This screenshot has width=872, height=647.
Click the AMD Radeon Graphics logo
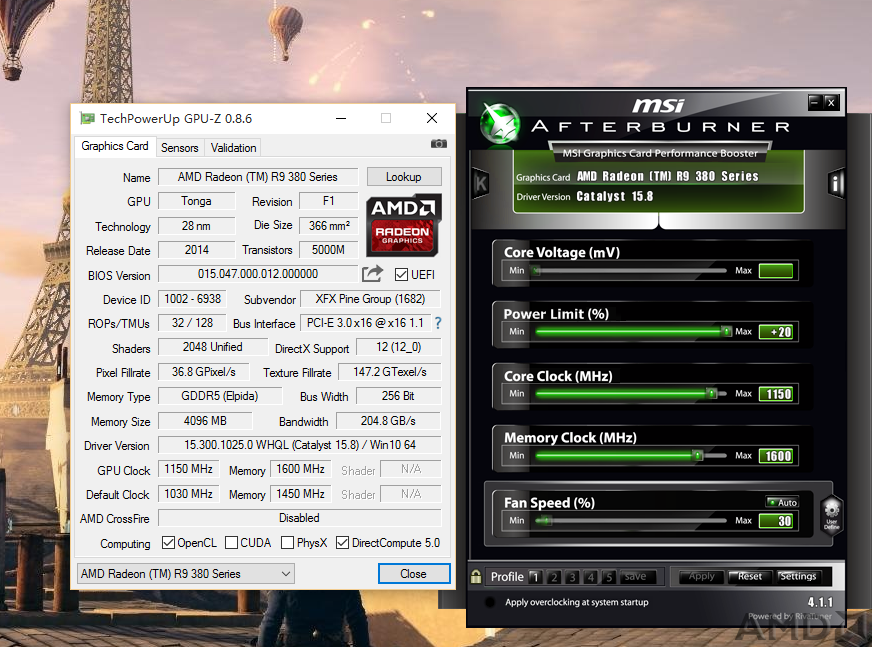pos(404,225)
